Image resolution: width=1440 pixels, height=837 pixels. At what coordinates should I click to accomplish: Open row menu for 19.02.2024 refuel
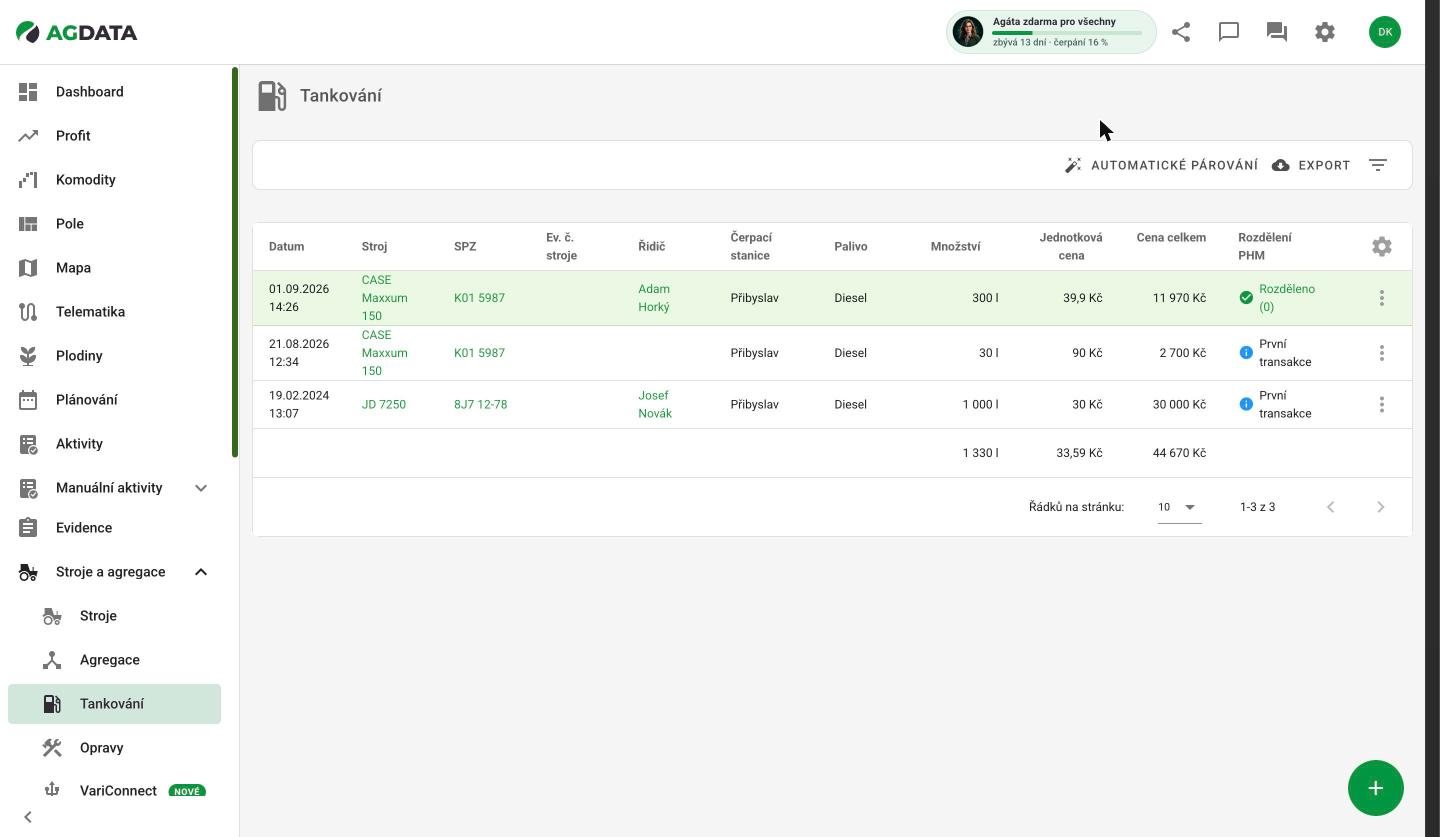click(1382, 404)
